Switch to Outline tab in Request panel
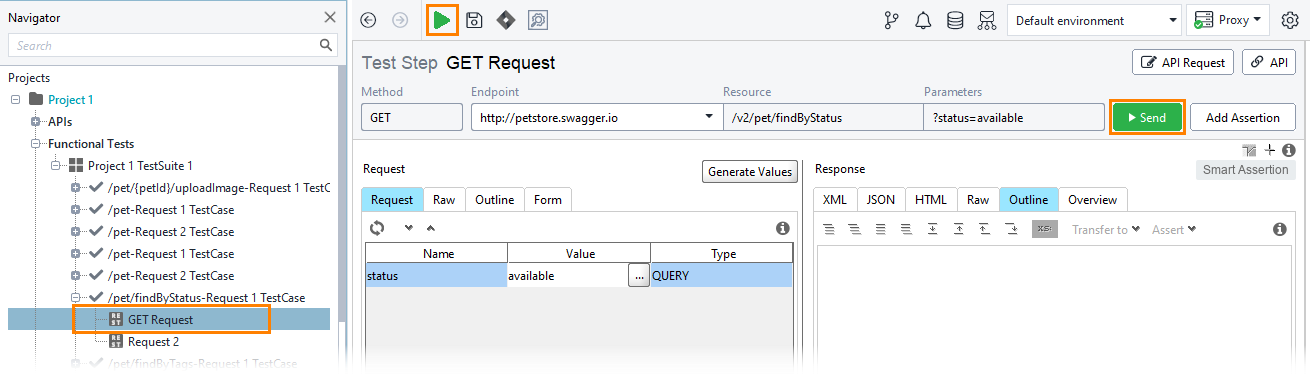This screenshot has height=375, width=1310. coord(494,200)
